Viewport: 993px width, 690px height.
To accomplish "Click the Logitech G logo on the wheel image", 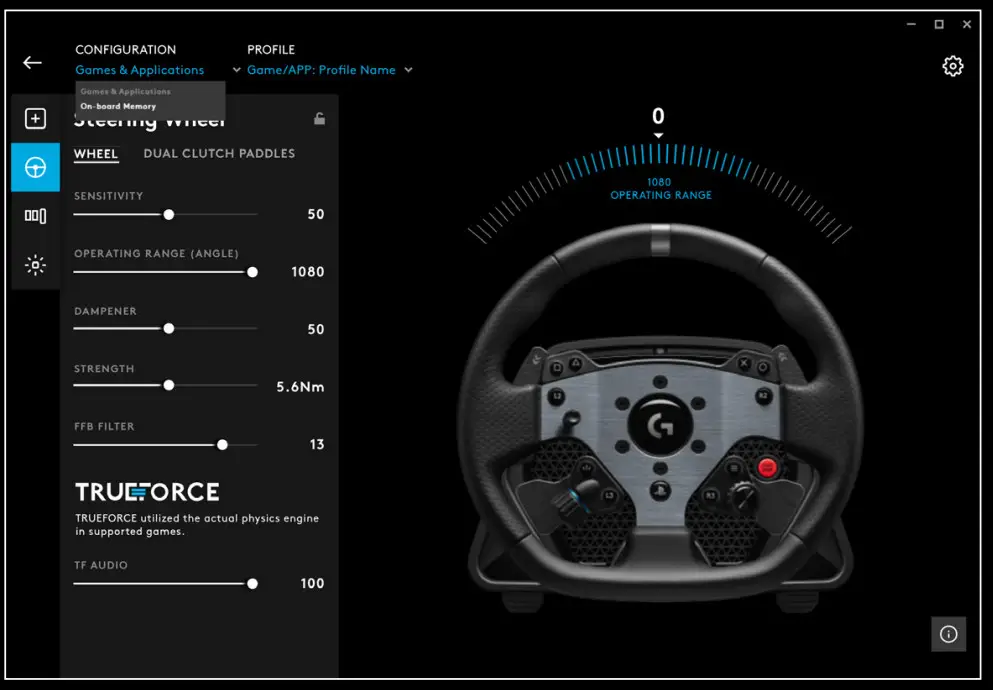I will (658, 424).
